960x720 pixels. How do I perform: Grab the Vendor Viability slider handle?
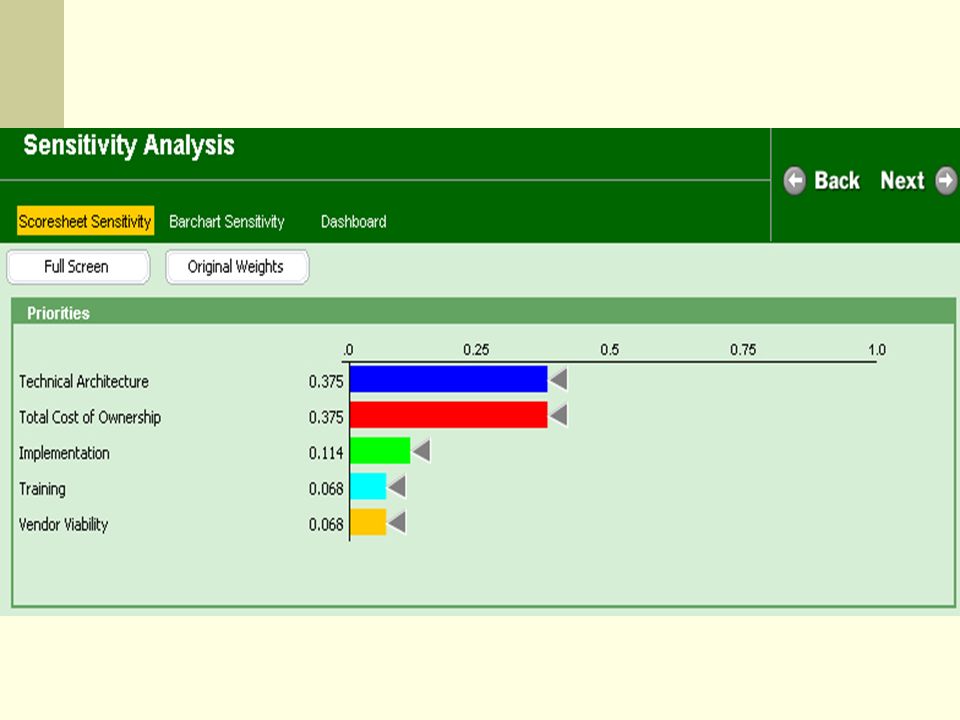pyautogui.click(x=397, y=523)
